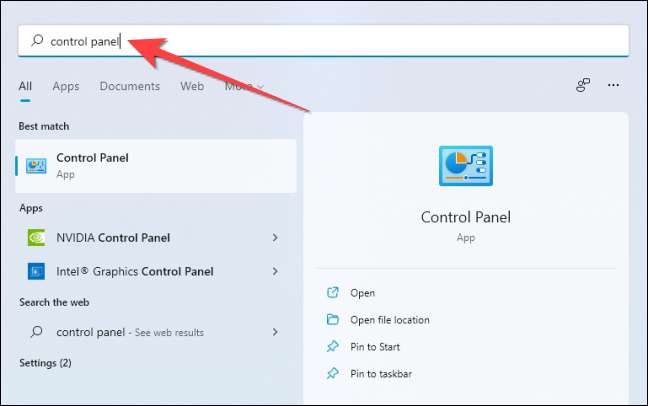Switch to the Apps filter tab
Viewport: 648px width, 406px height.
[x=66, y=86]
